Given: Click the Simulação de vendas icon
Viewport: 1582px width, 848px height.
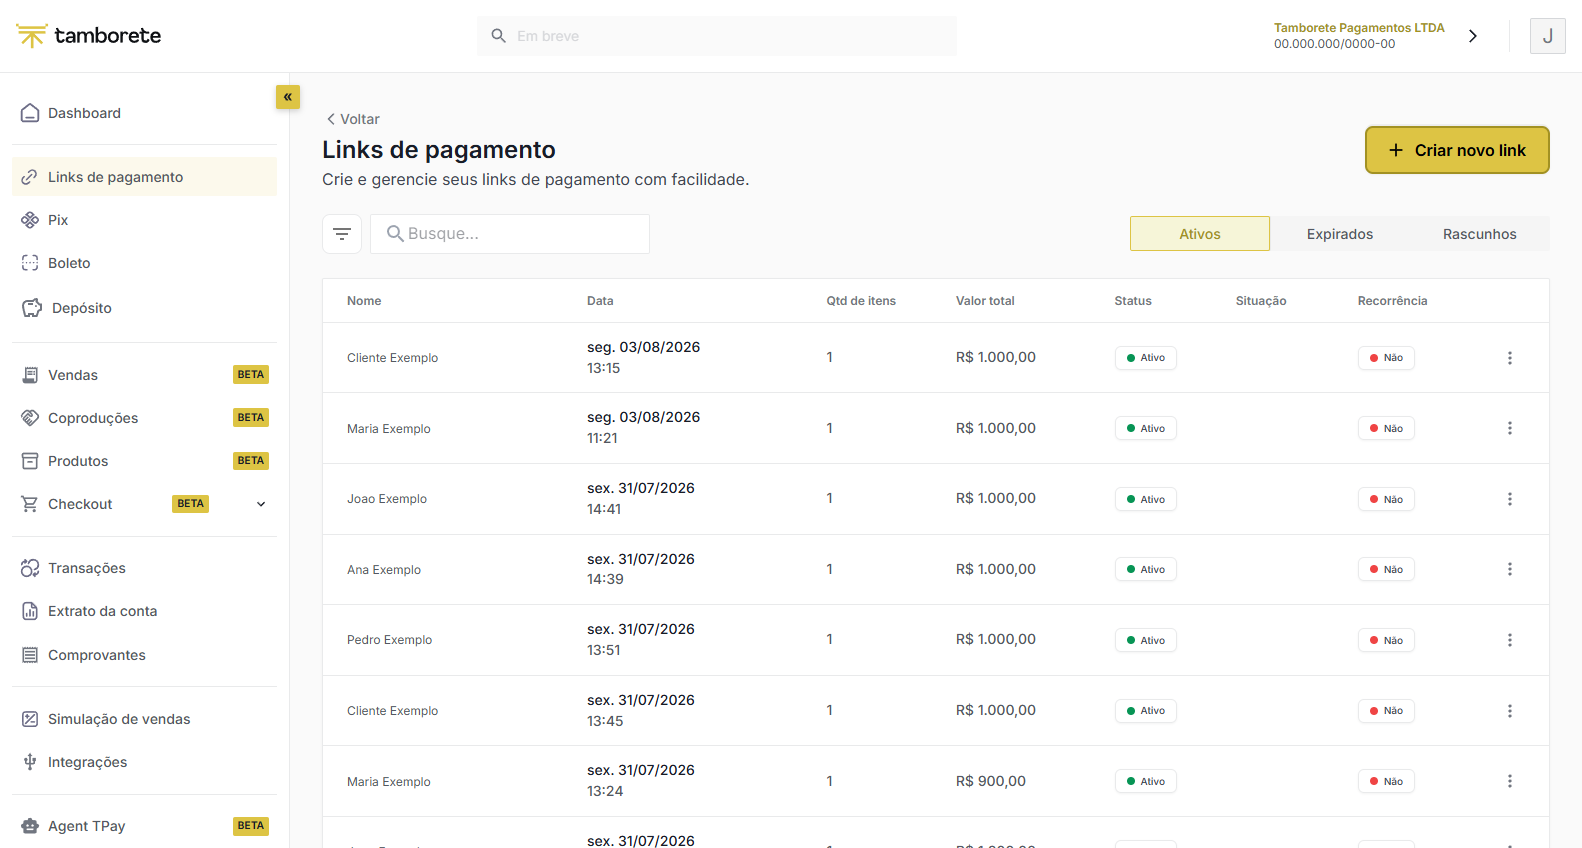Looking at the screenshot, I should tap(30, 719).
